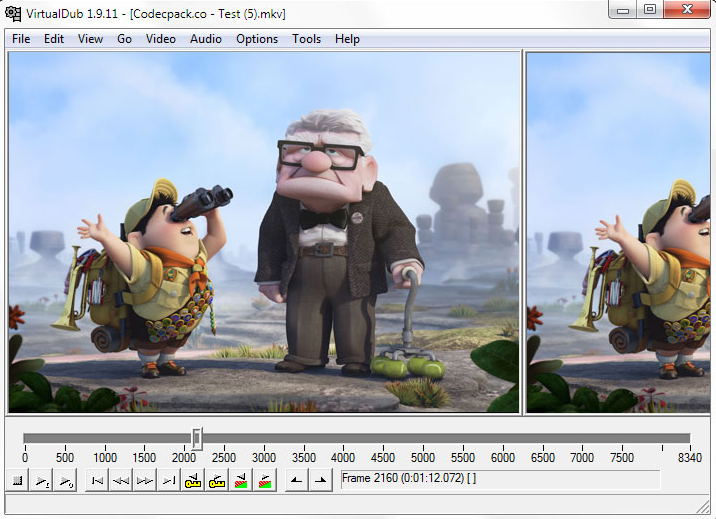Open the Video menu
716x519 pixels.
click(x=161, y=39)
